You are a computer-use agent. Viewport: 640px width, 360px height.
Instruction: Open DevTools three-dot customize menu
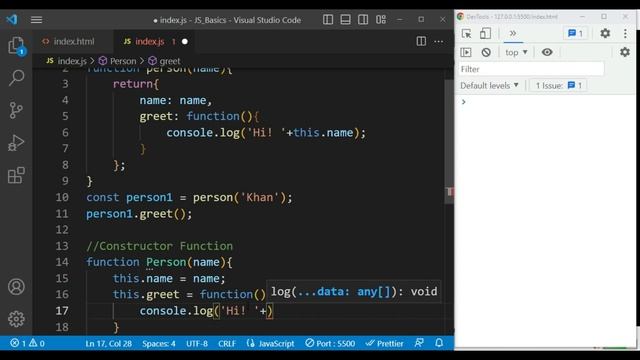625,33
